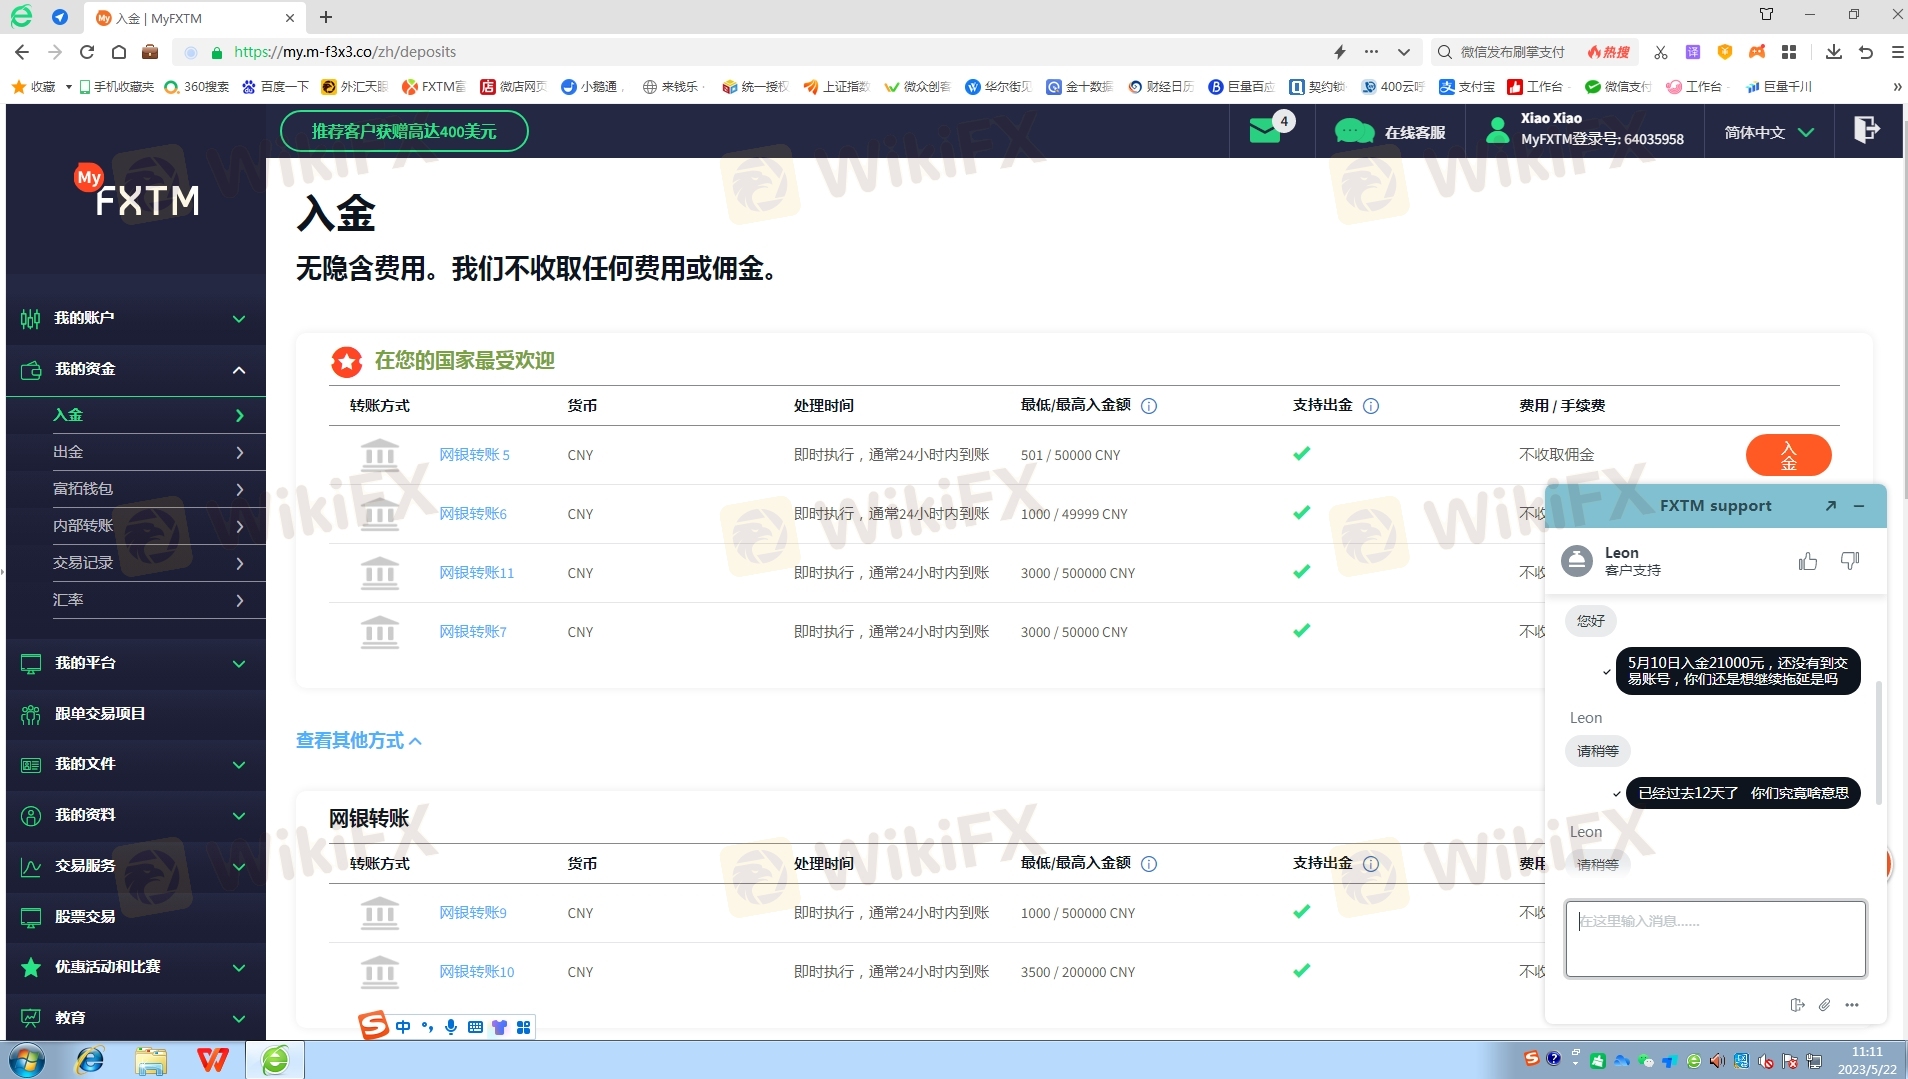1908x1079 pixels.
Task: Open 网银转账6 deposit method link
Action: 473,514
